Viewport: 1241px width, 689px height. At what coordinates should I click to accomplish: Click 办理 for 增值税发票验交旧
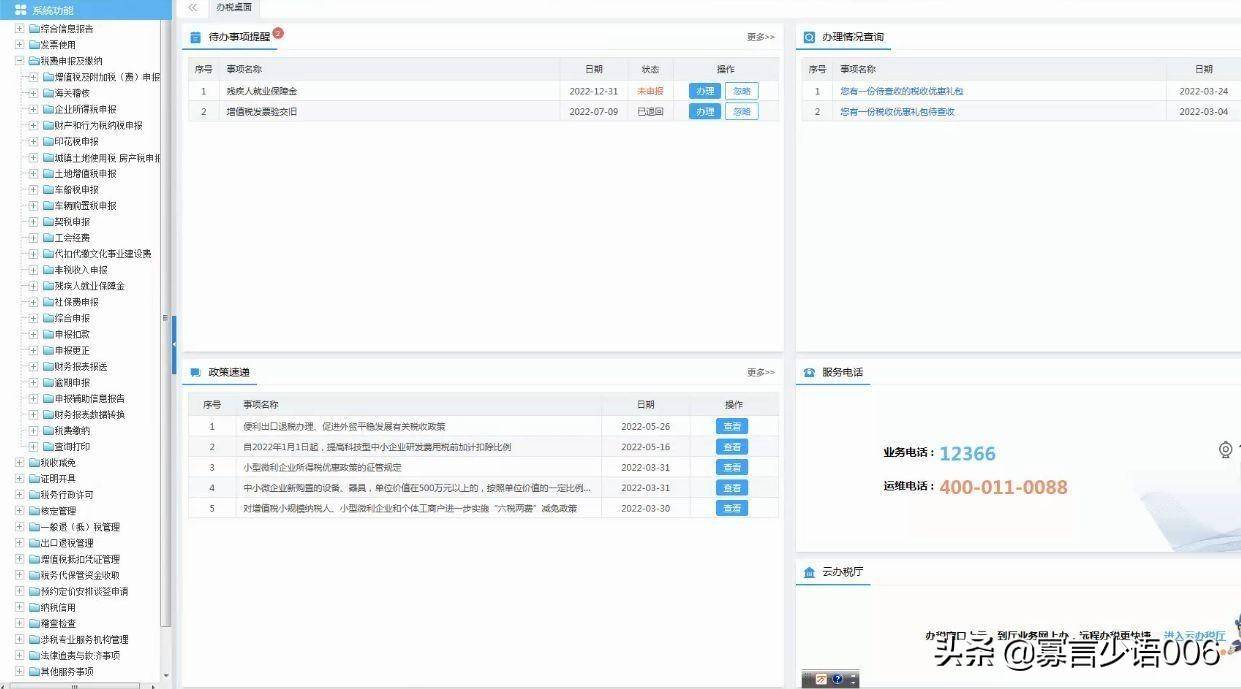click(x=705, y=112)
